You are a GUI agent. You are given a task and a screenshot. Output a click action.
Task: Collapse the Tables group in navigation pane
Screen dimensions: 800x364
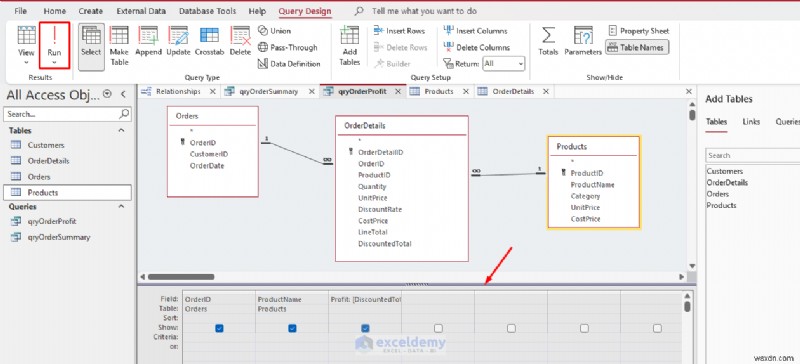pyautogui.click(x=121, y=131)
